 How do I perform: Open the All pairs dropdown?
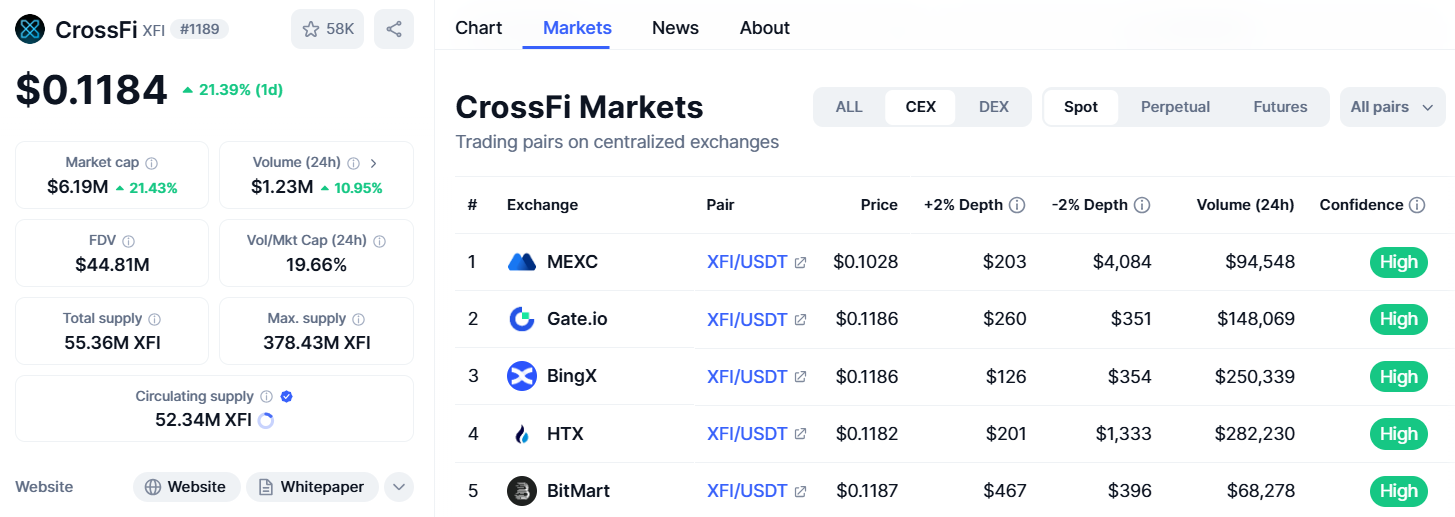pos(1392,107)
